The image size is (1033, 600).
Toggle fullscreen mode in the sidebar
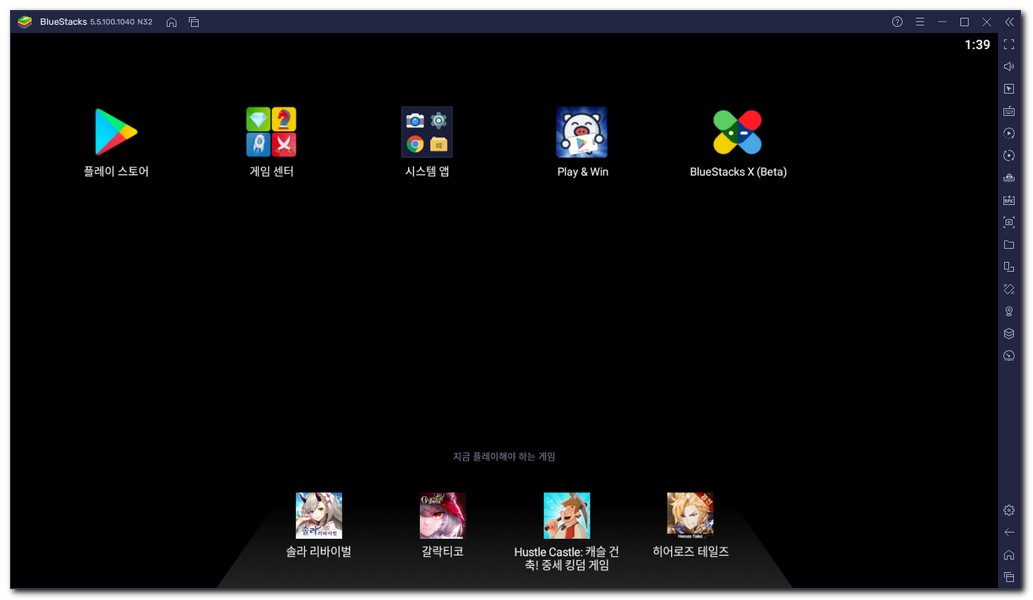pyautogui.click(x=1009, y=45)
